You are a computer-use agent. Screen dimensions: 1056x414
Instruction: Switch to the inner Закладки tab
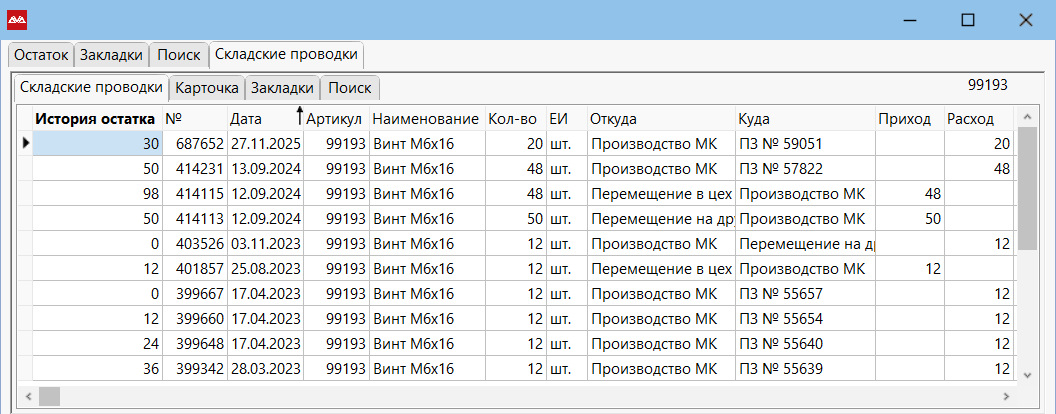click(282, 88)
